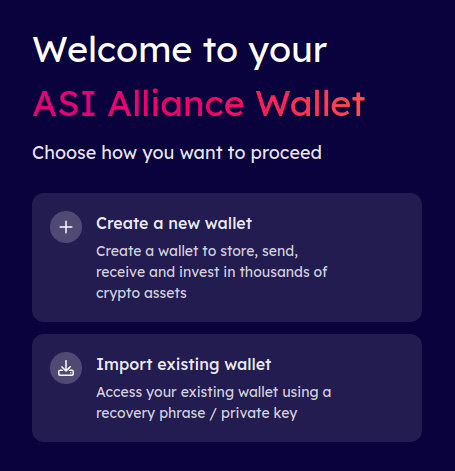This screenshot has height=471, width=455.
Task: Open the Import existing wallet card
Action: pos(227,388)
